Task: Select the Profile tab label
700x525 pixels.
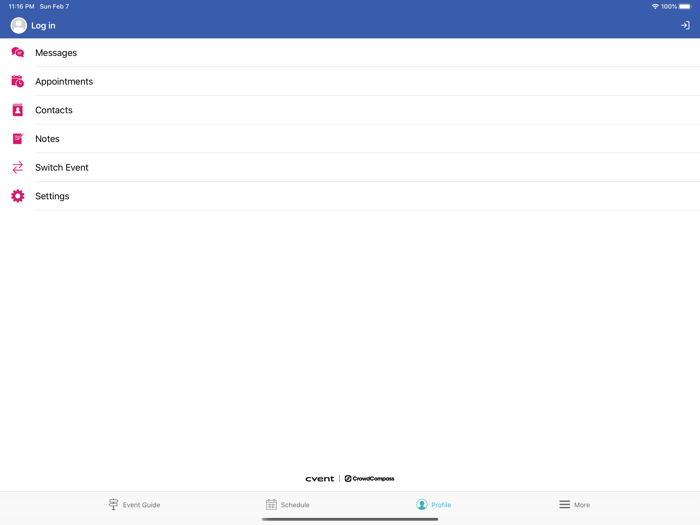Action: pyautogui.click(x=441, y=505)
